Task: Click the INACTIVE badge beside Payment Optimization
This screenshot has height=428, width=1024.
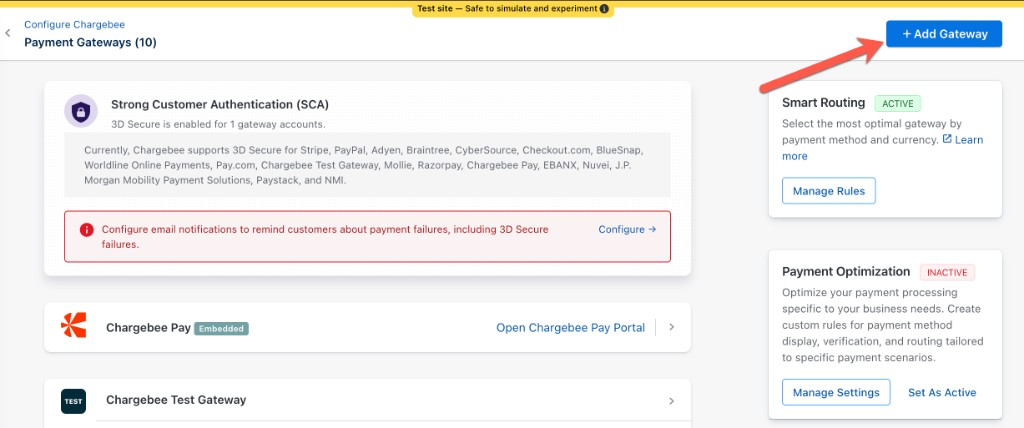Action: tap(947, 272)
